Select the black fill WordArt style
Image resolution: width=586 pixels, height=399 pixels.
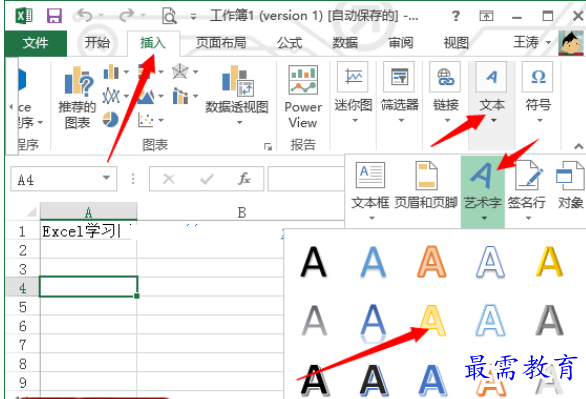[x=314, y=262]
